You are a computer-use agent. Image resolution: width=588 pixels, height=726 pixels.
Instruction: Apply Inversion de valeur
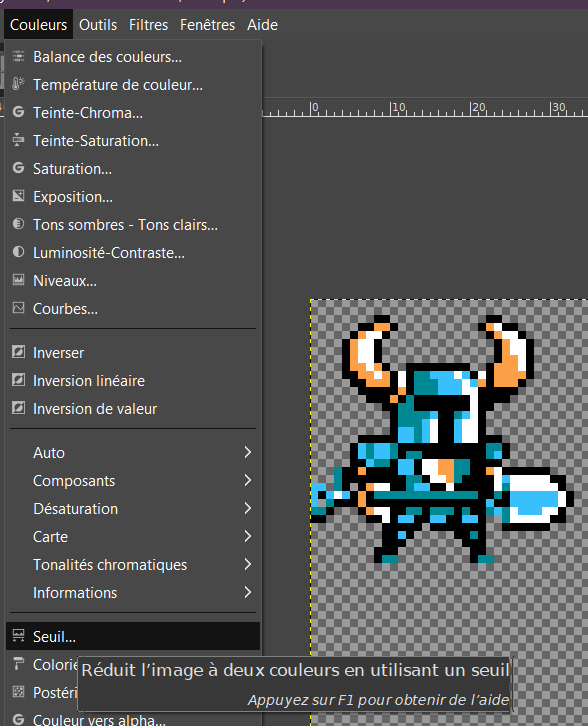(133, 409)
